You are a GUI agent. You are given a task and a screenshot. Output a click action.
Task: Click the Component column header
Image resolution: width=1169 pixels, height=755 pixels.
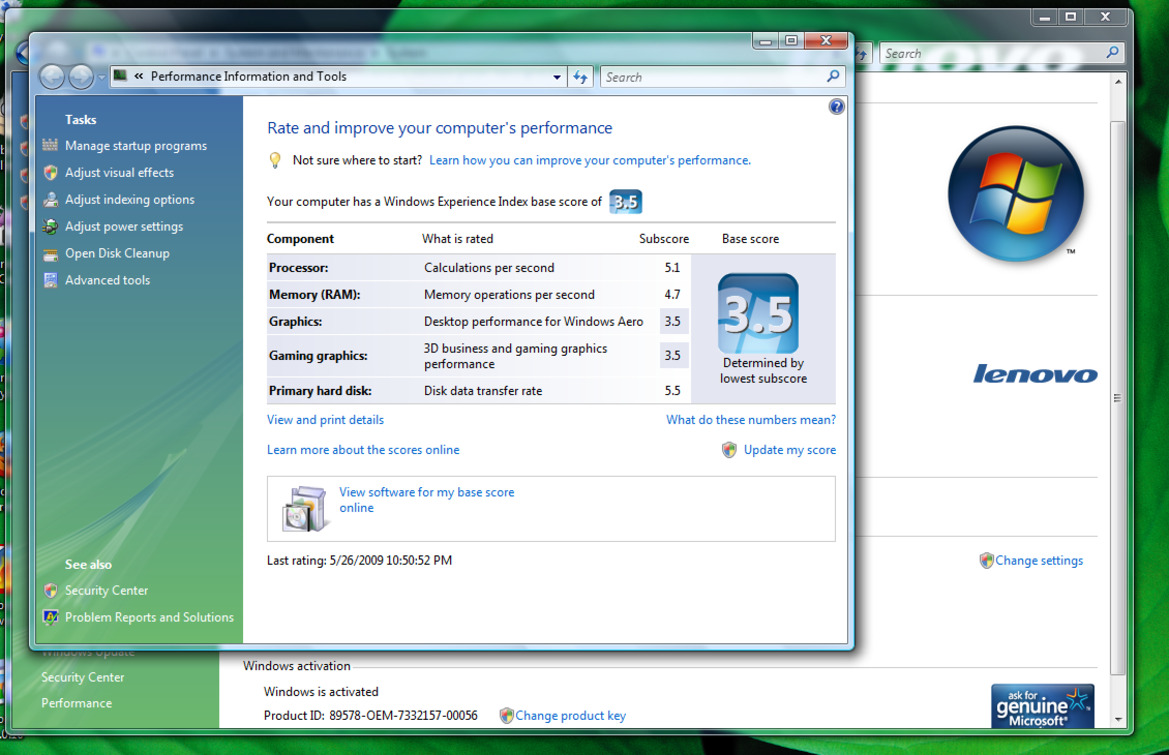[300, 238]
